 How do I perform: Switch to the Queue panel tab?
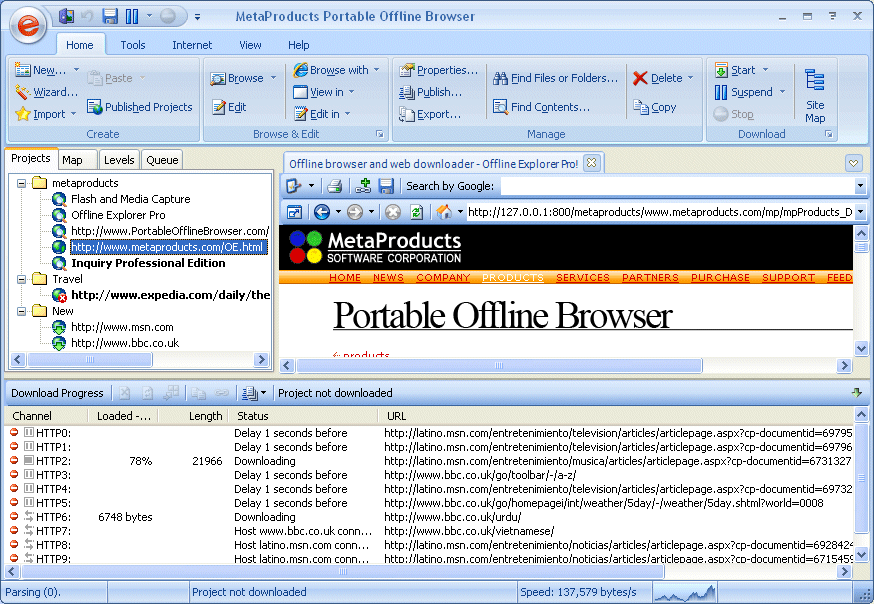pos(162,160)
